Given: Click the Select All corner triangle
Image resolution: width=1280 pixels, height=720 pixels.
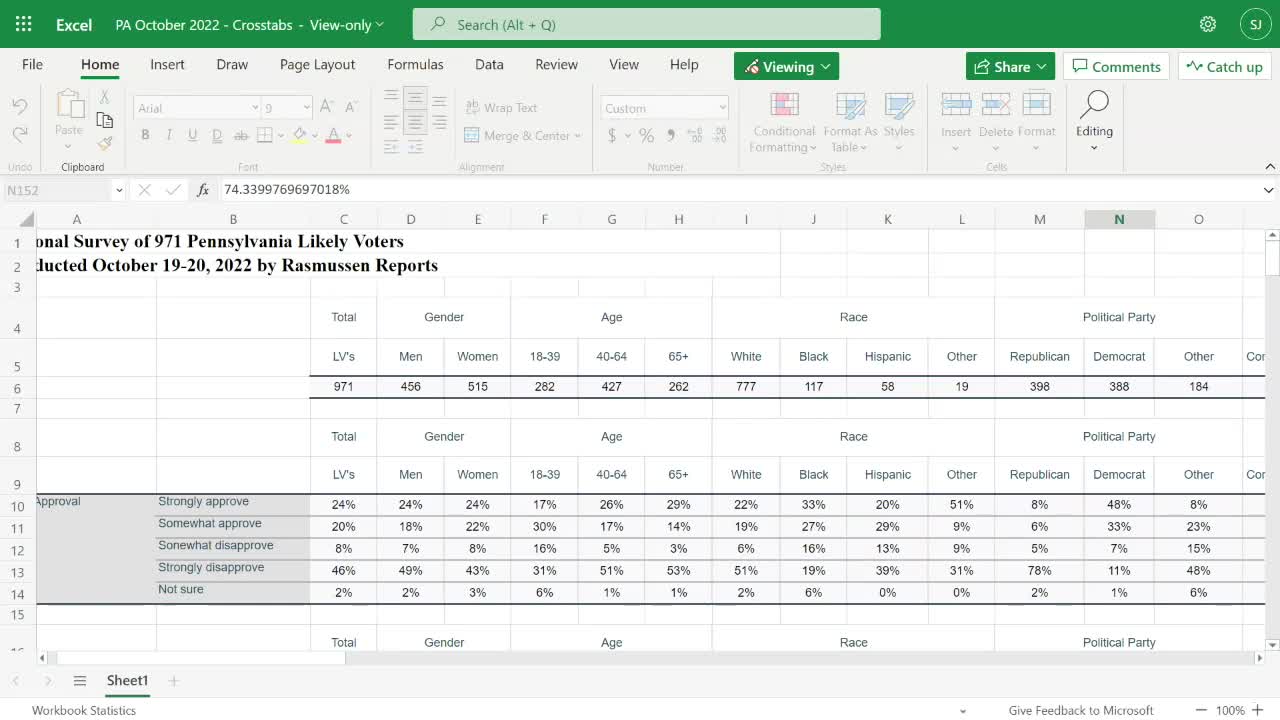Looking at the screenshot, I should [x=27, y=220].
